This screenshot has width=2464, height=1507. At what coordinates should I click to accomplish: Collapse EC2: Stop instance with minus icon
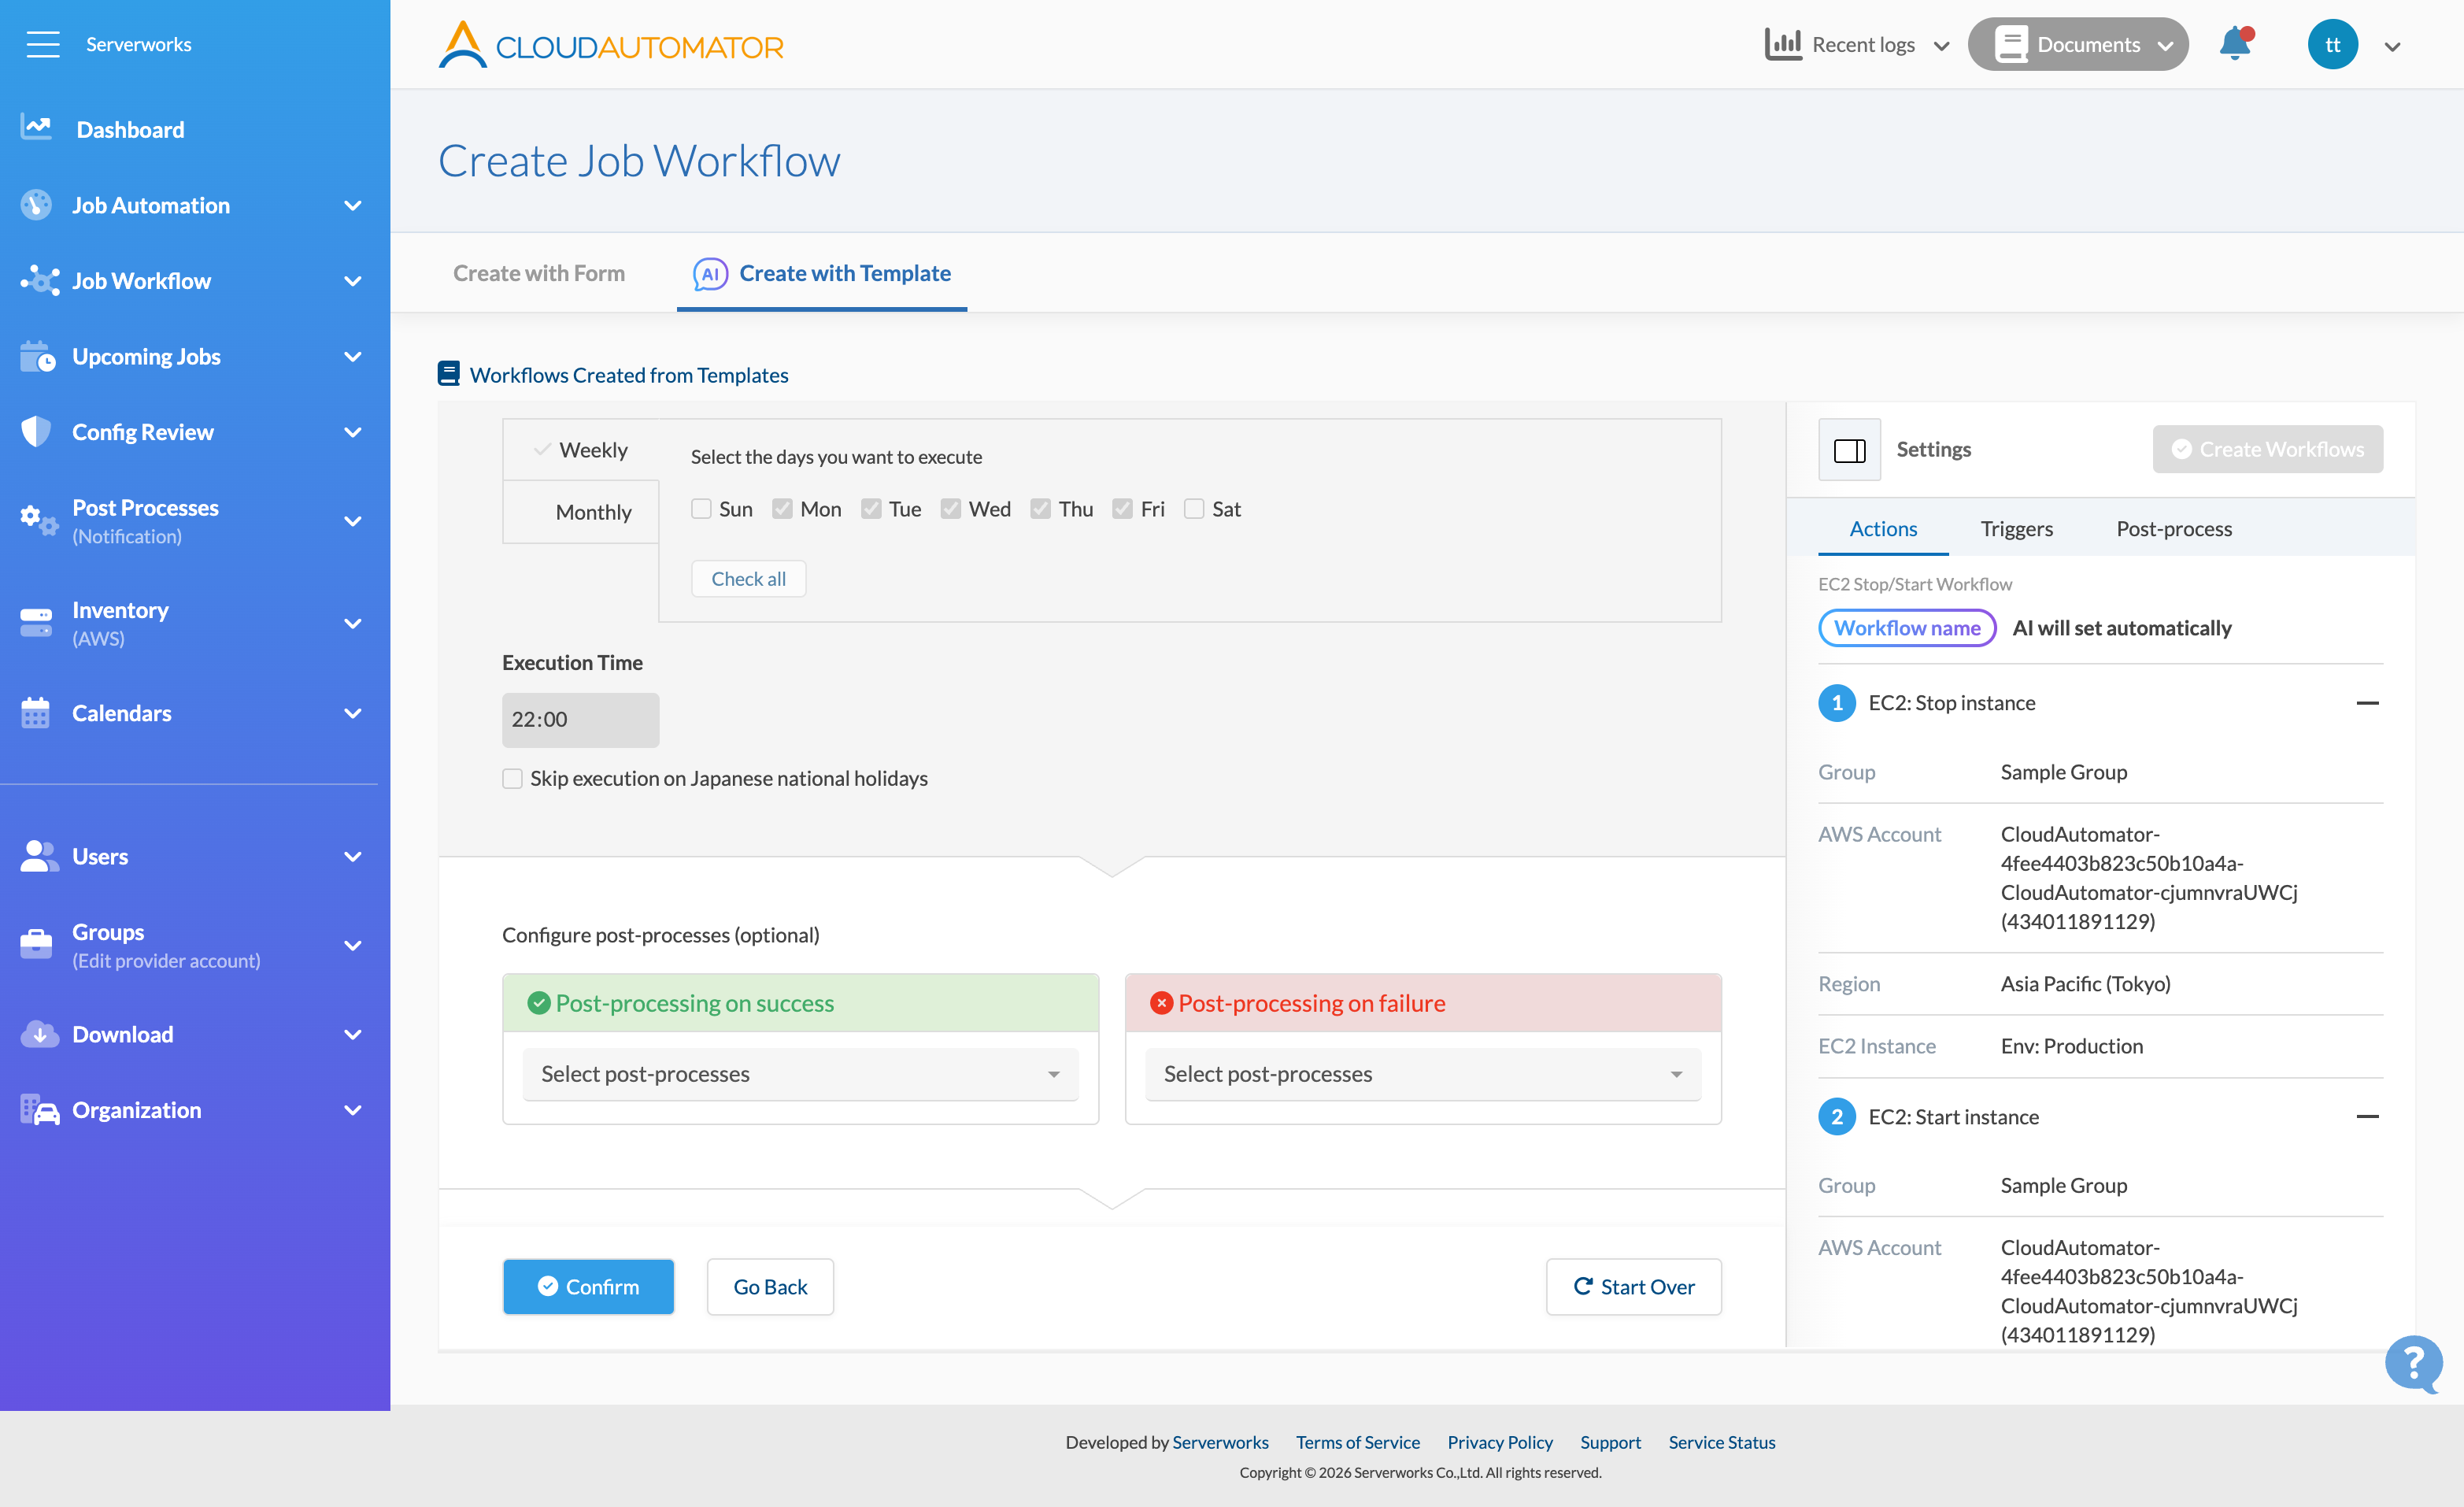pos(2368,703)
